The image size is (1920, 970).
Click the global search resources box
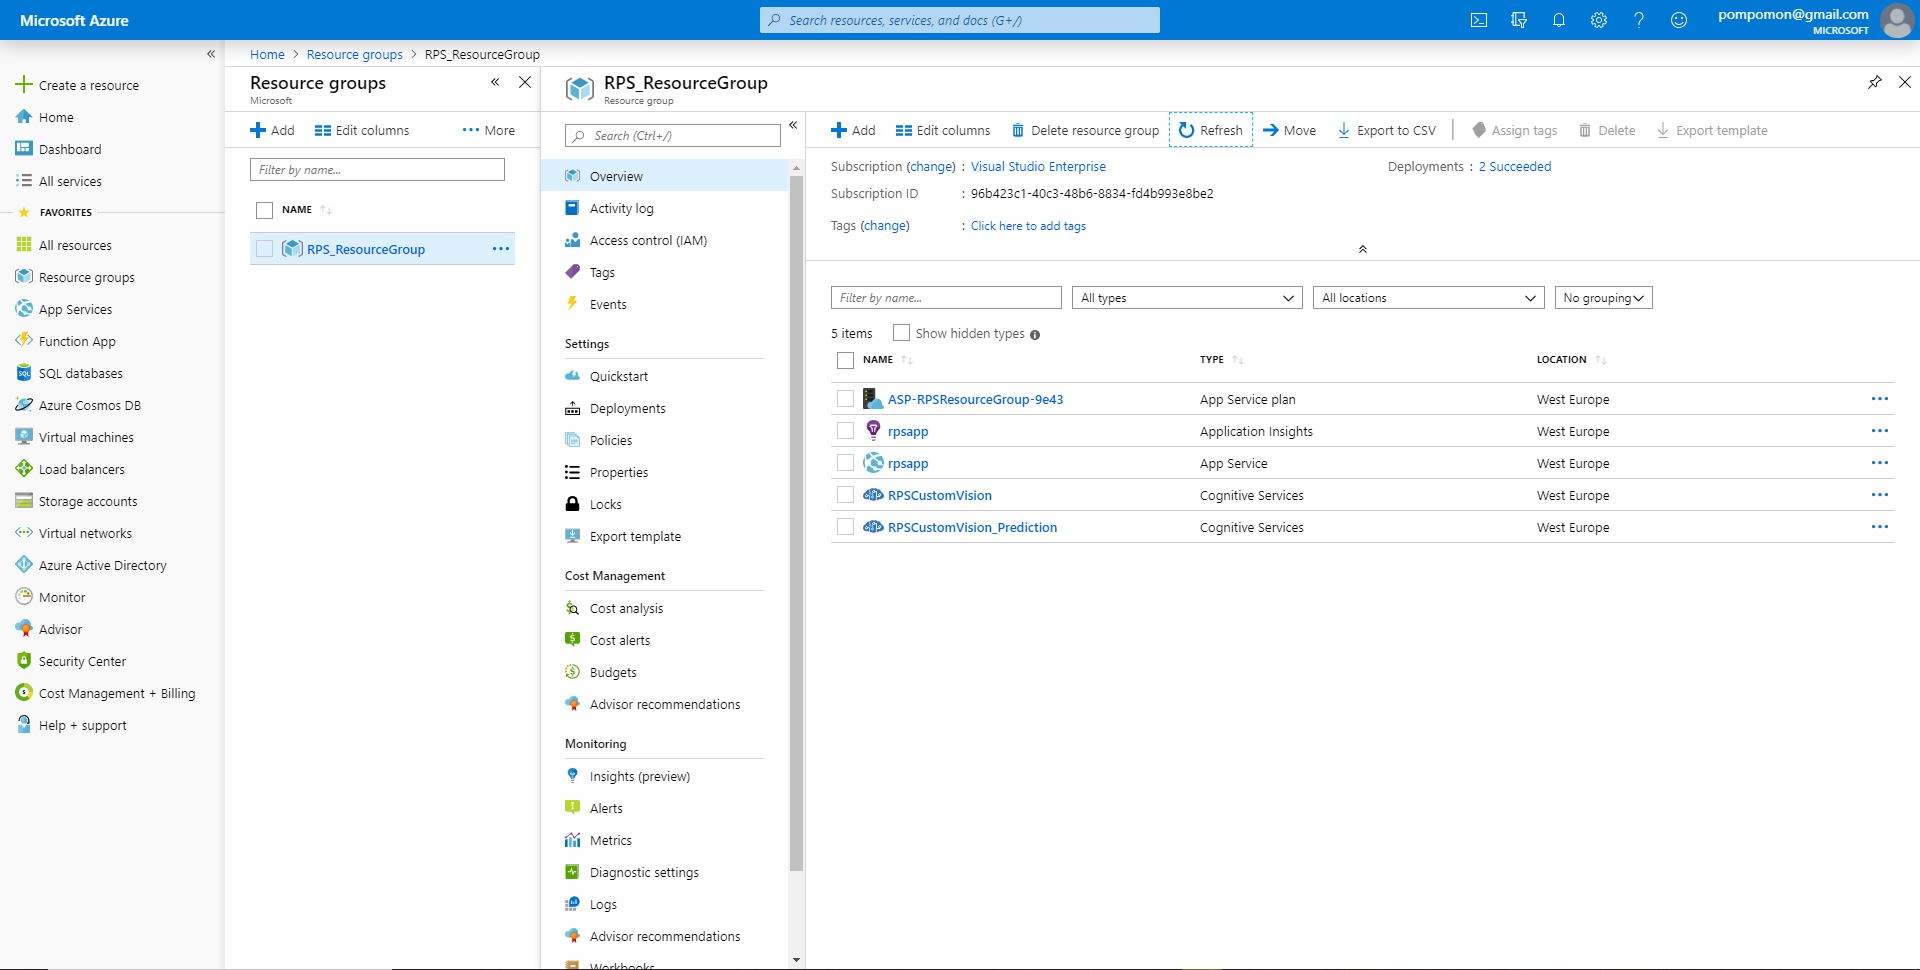[x=960, y=20]
